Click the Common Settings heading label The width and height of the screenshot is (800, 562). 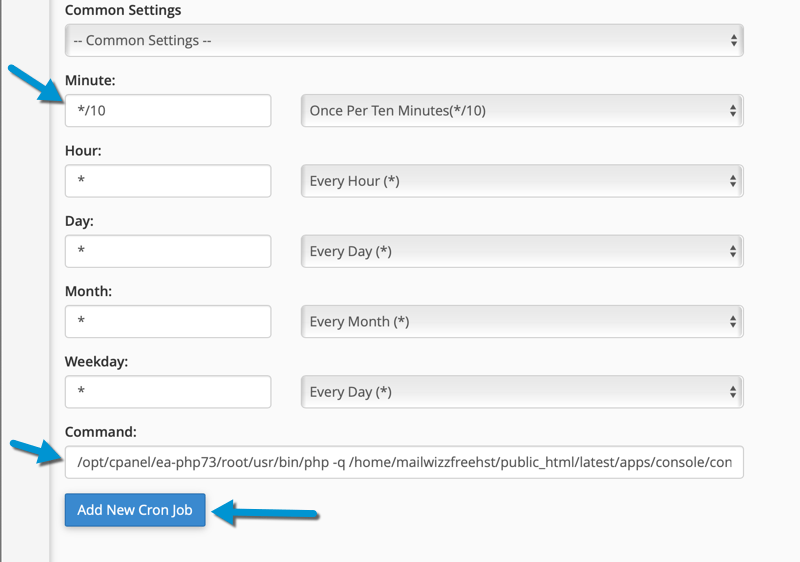[x=123, y=10]
